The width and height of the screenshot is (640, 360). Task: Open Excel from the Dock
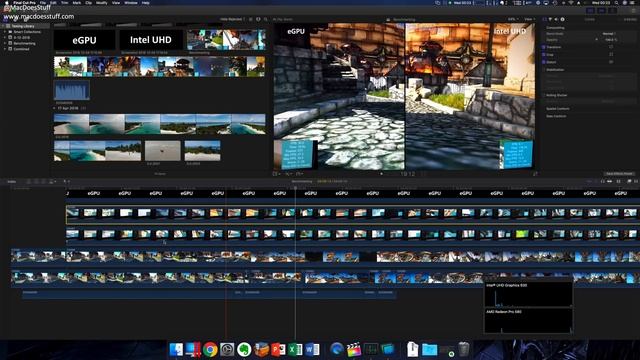[295, 350]
